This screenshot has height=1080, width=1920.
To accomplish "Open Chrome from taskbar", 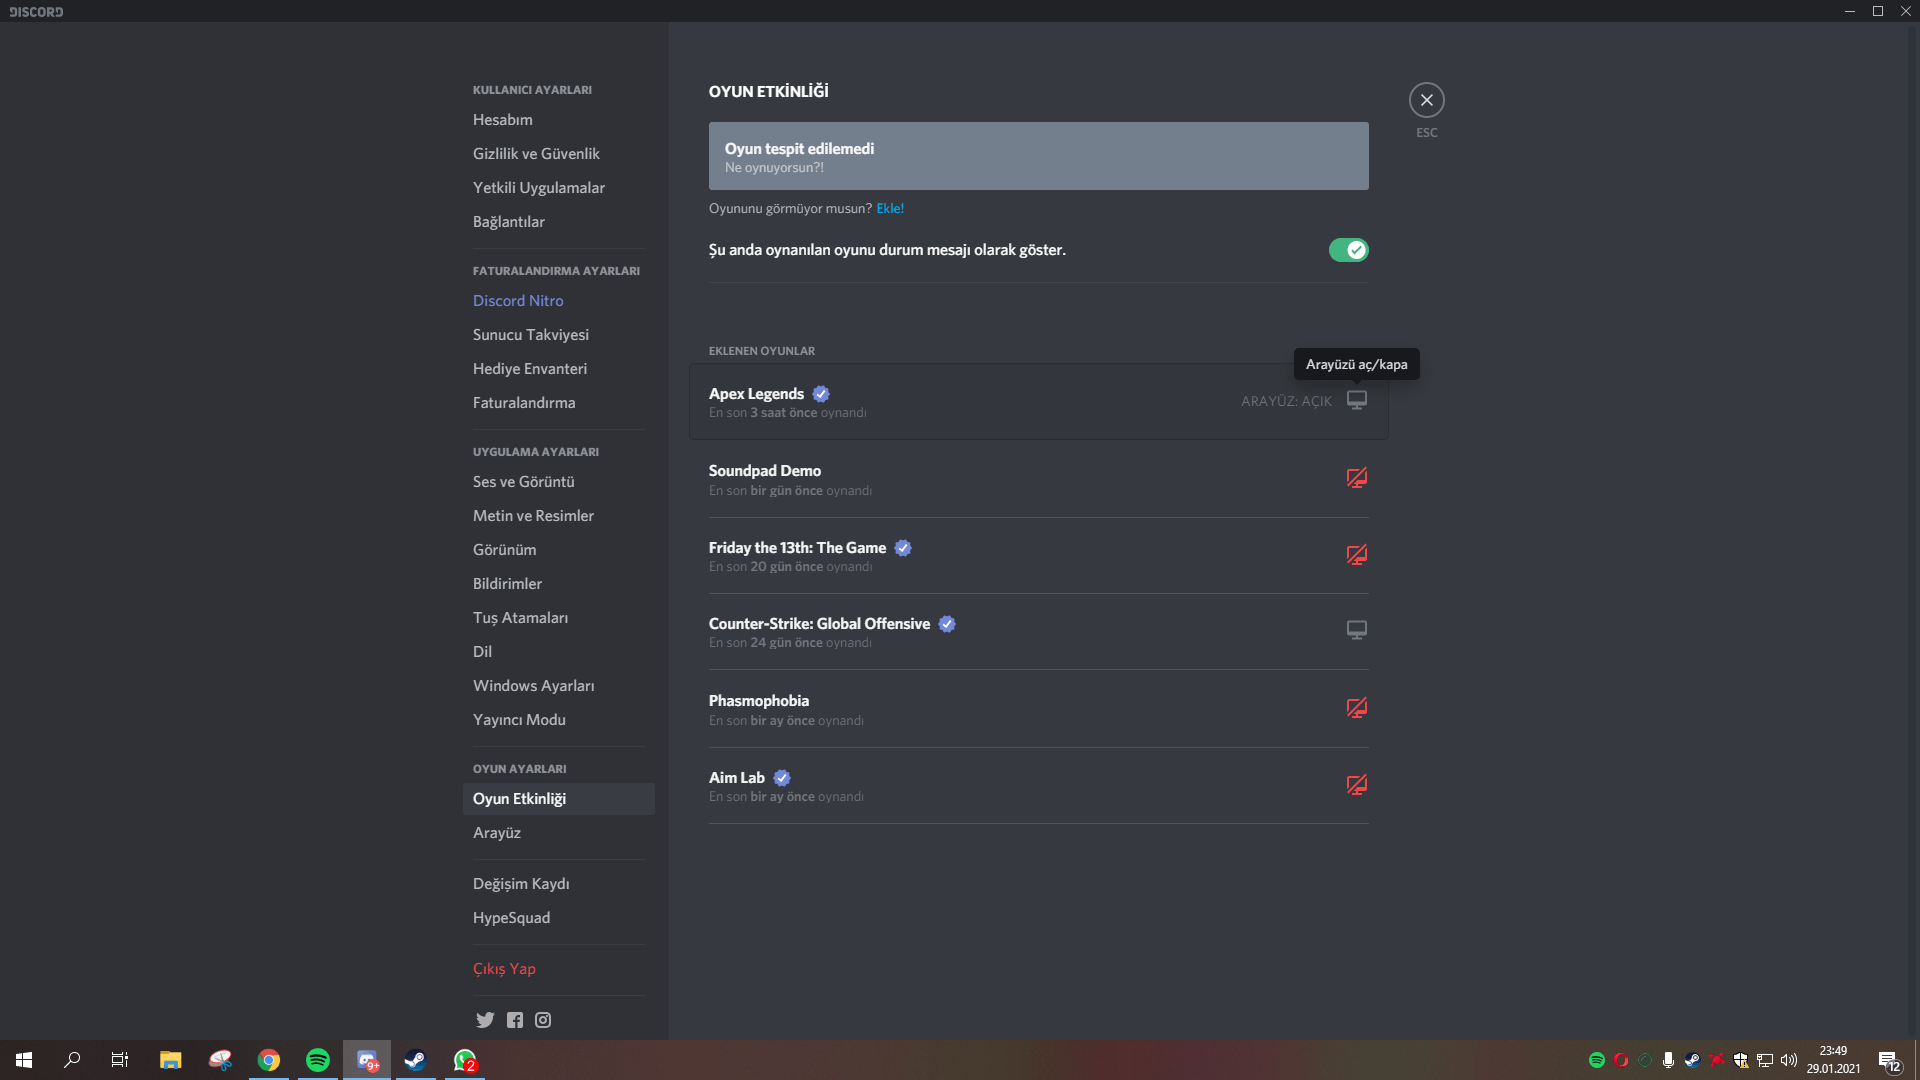I will click(269, 1060).
